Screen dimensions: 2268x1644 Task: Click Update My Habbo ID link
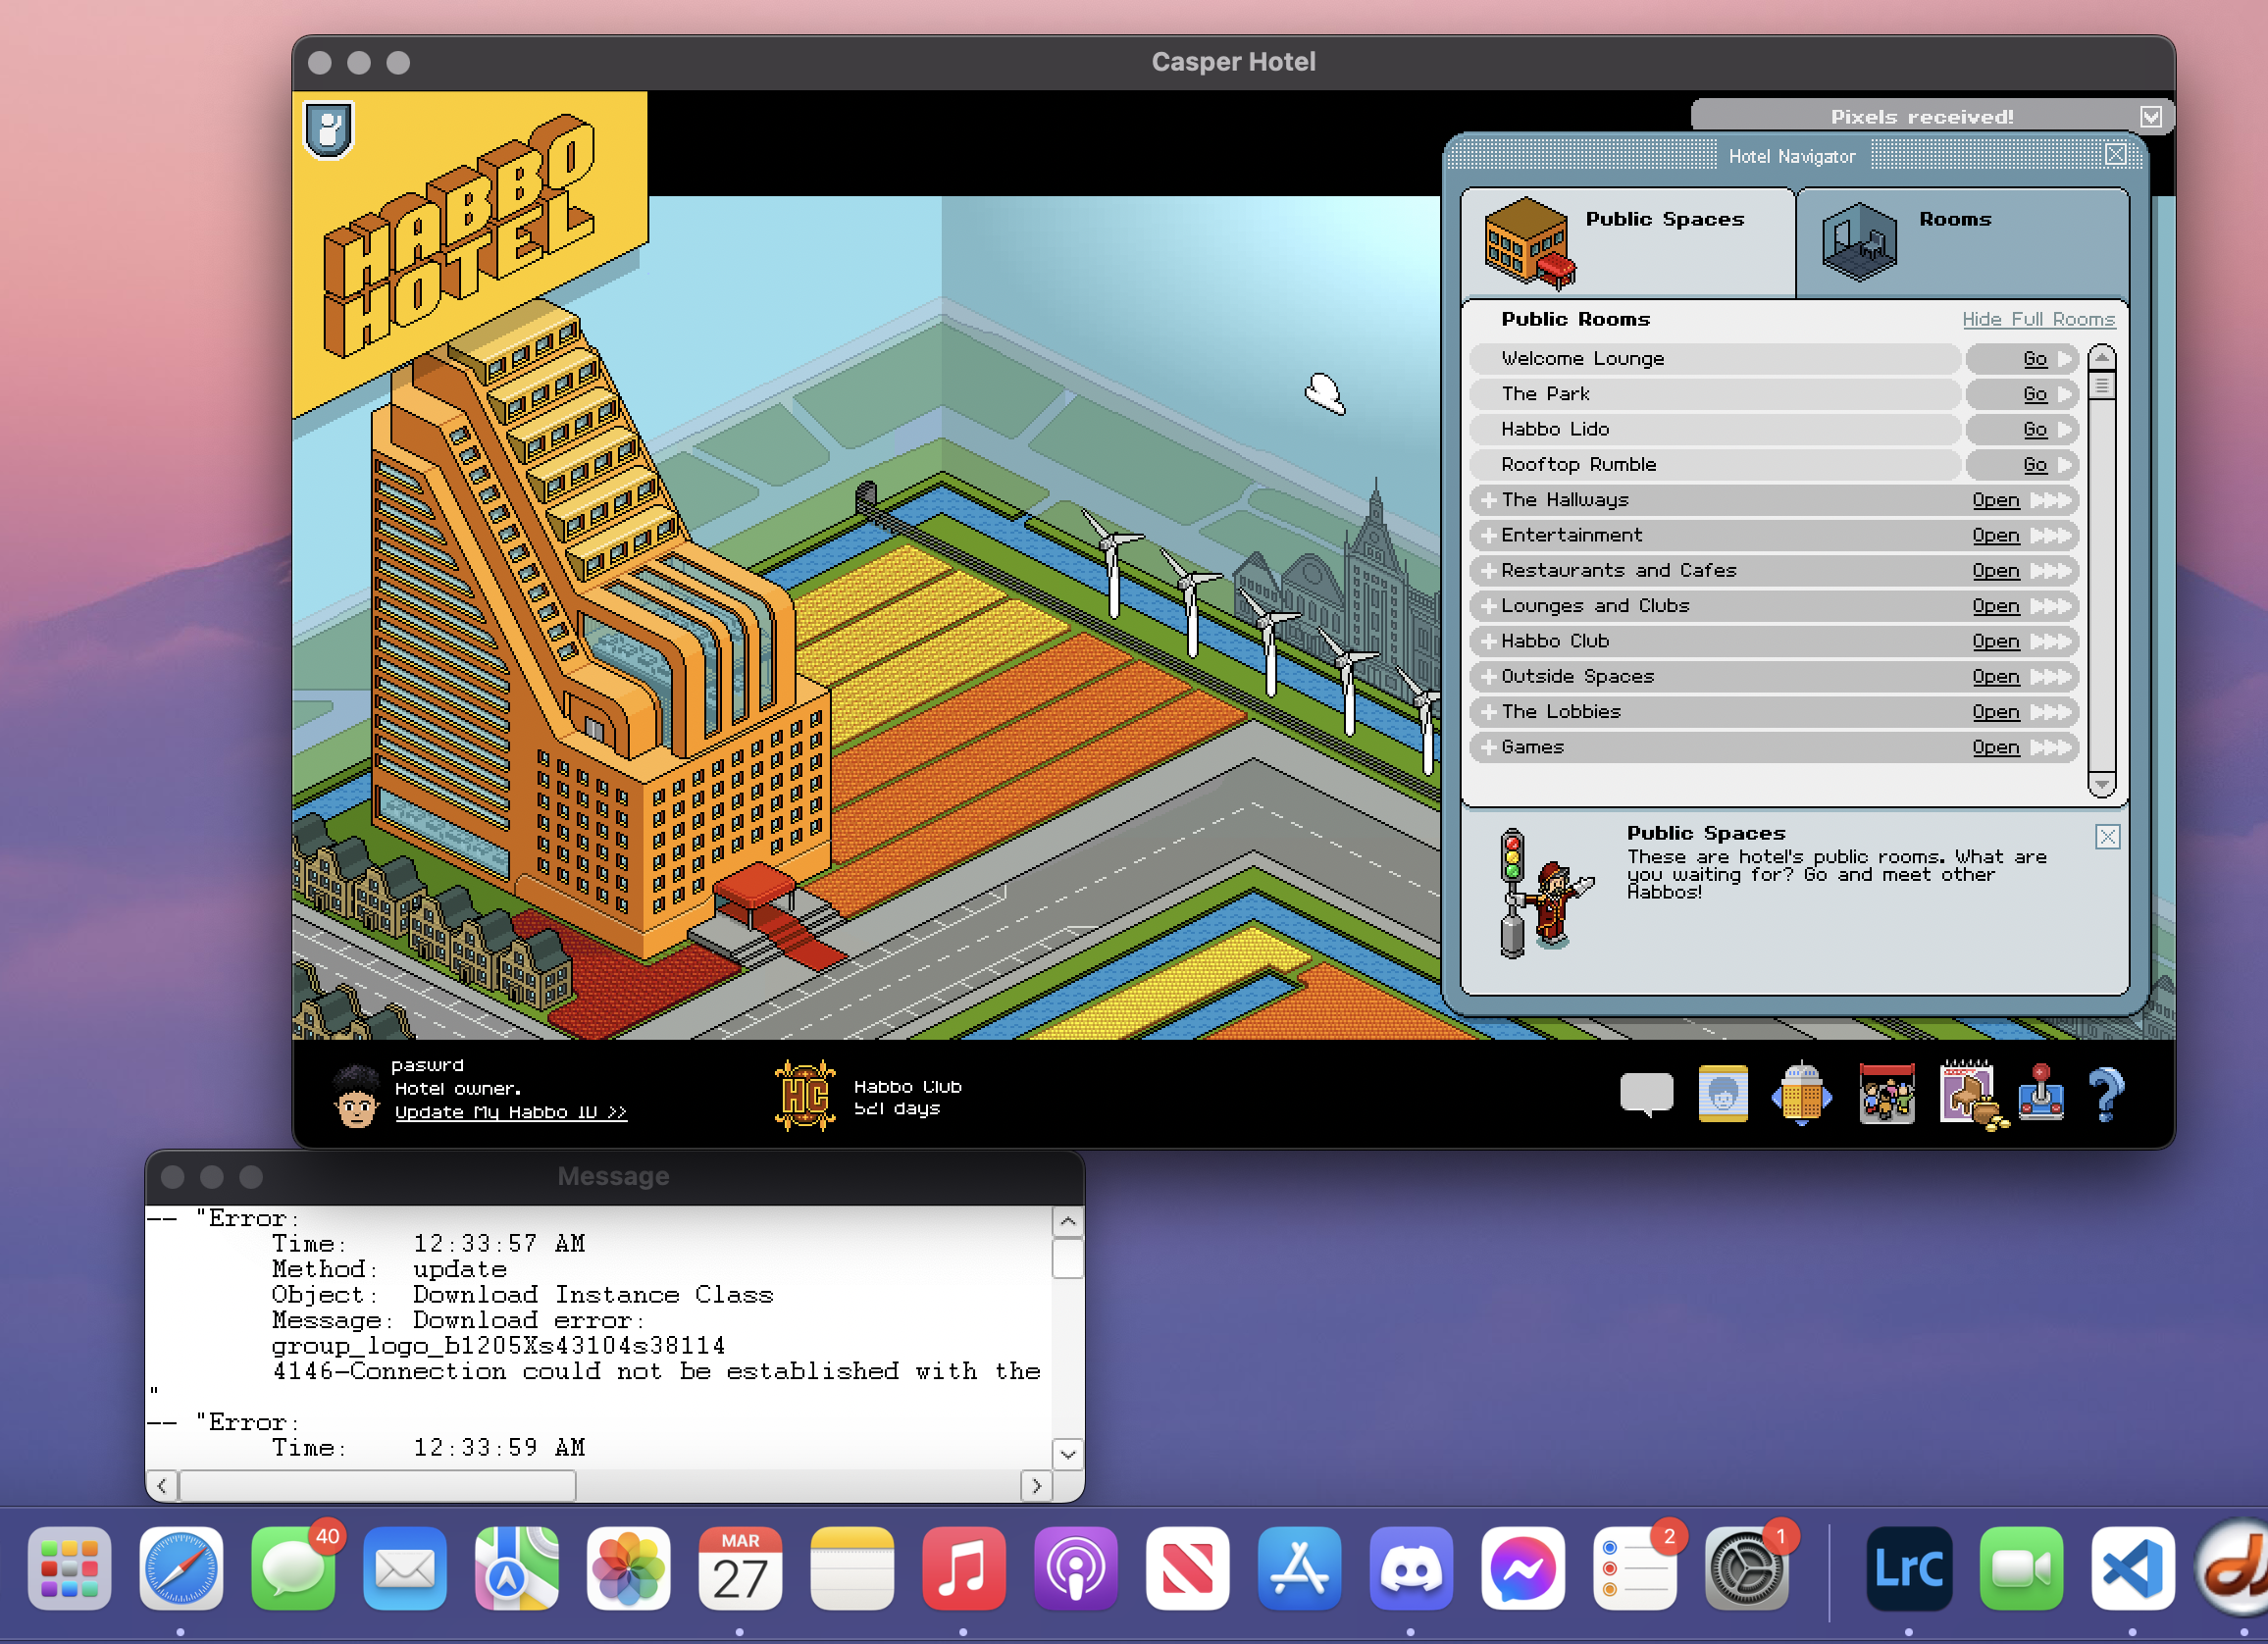510,1112
